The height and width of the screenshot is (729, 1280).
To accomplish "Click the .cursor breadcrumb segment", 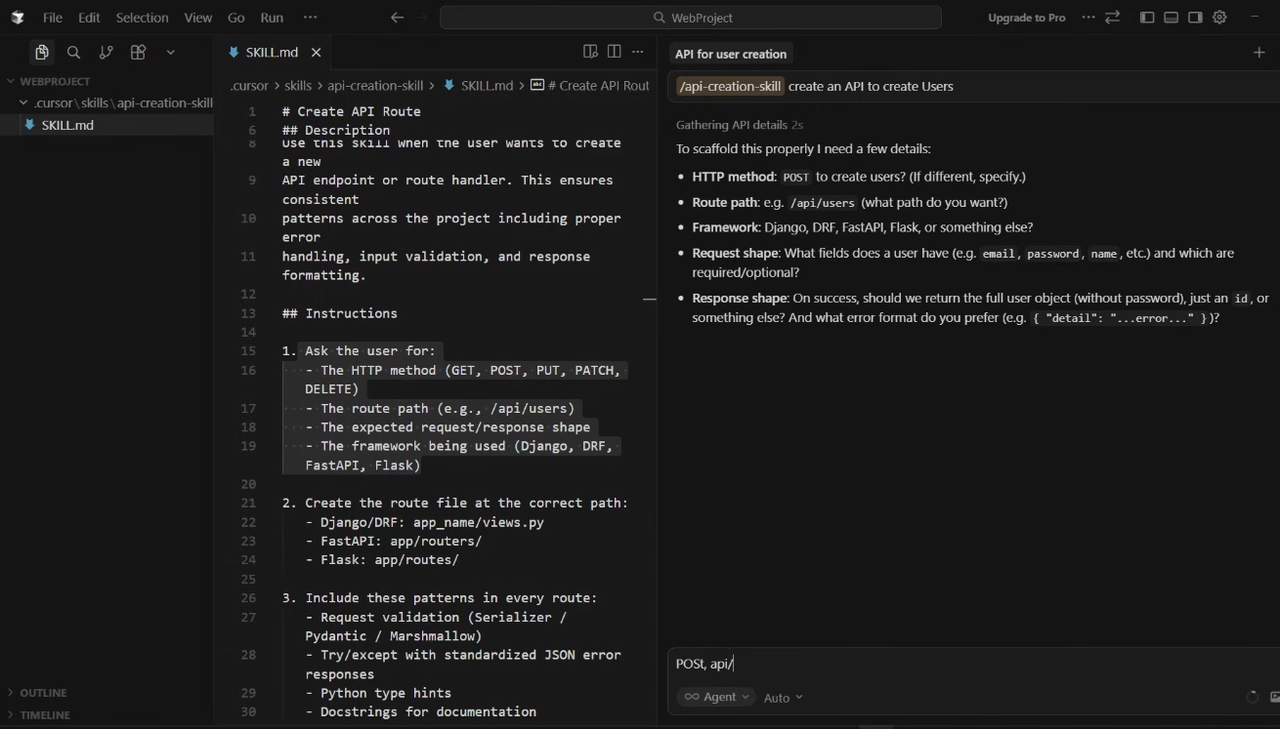I will [x=249, y=86].
